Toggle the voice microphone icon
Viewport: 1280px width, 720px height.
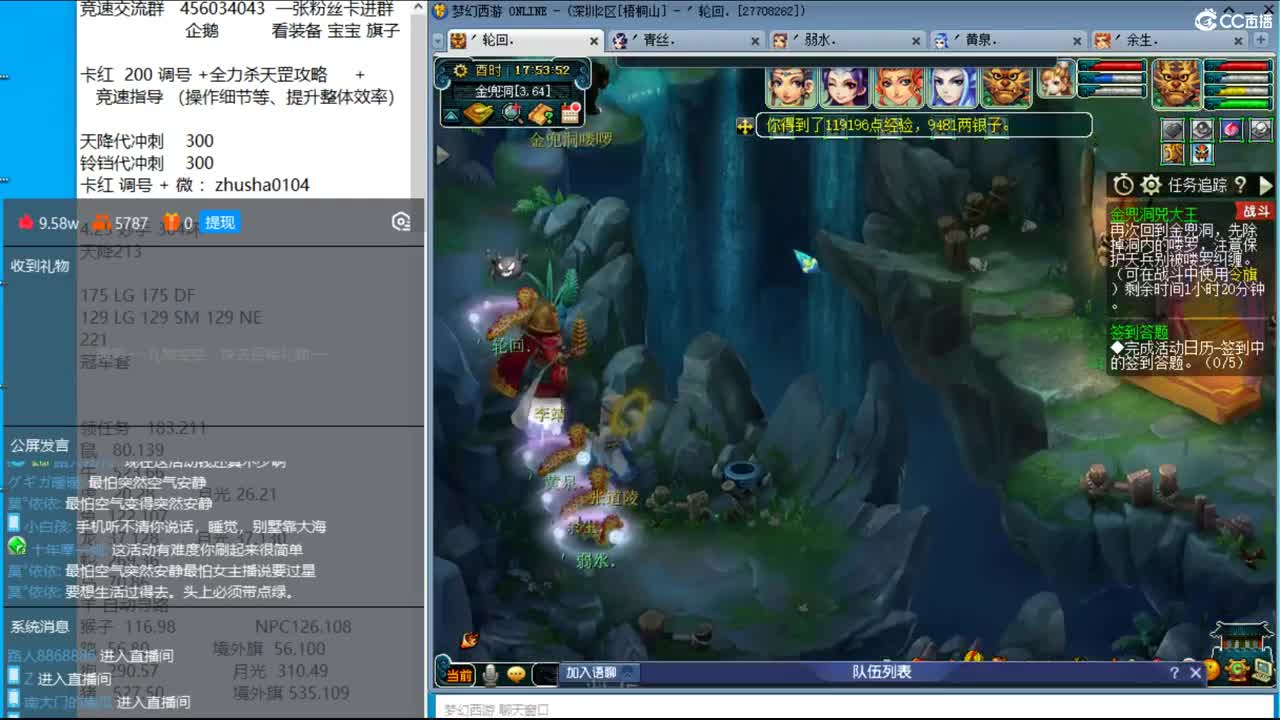coord(490,675)
